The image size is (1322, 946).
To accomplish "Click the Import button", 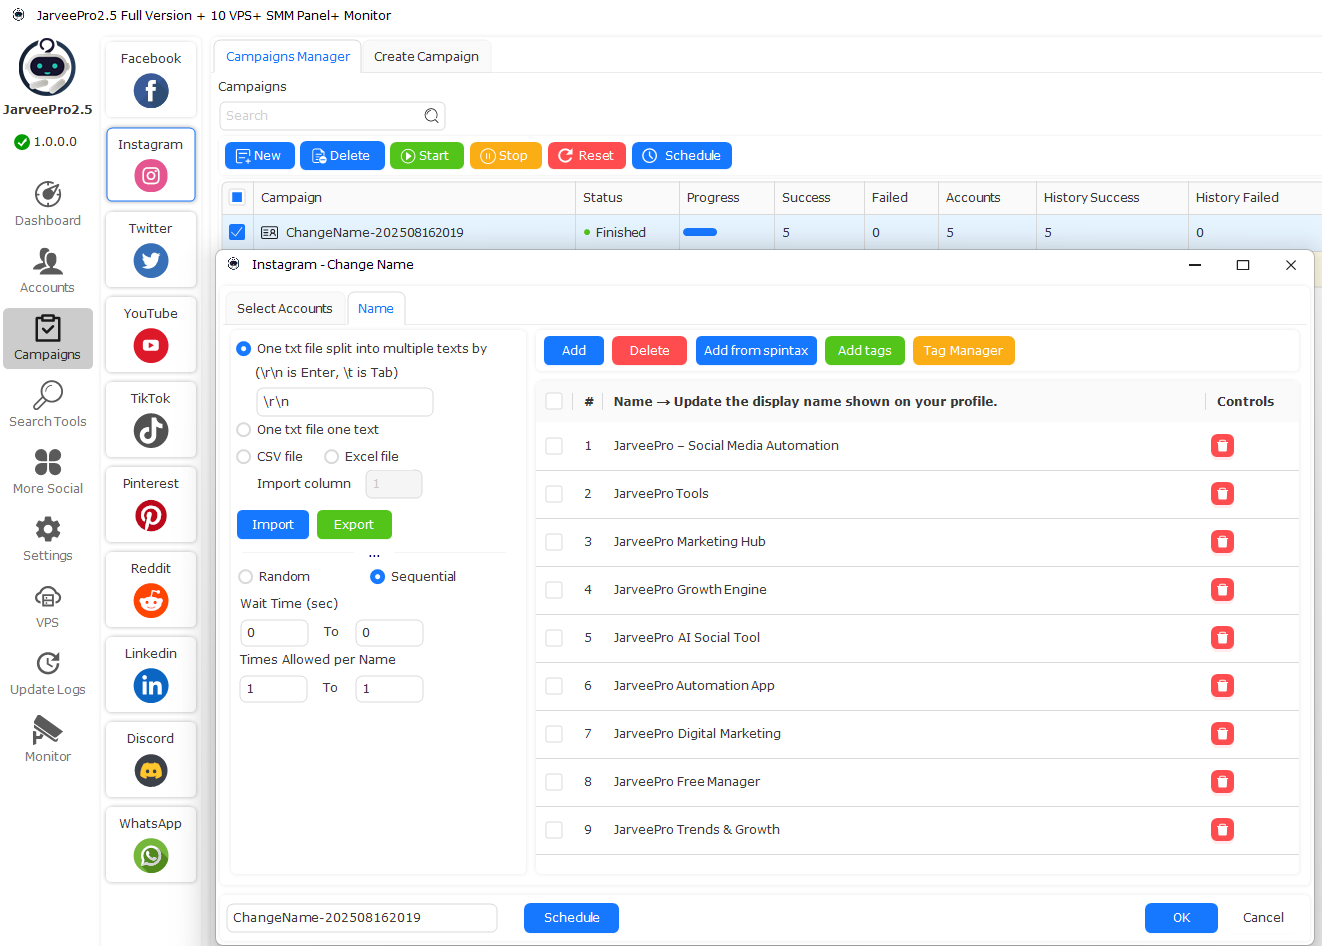I will [273, 525].
